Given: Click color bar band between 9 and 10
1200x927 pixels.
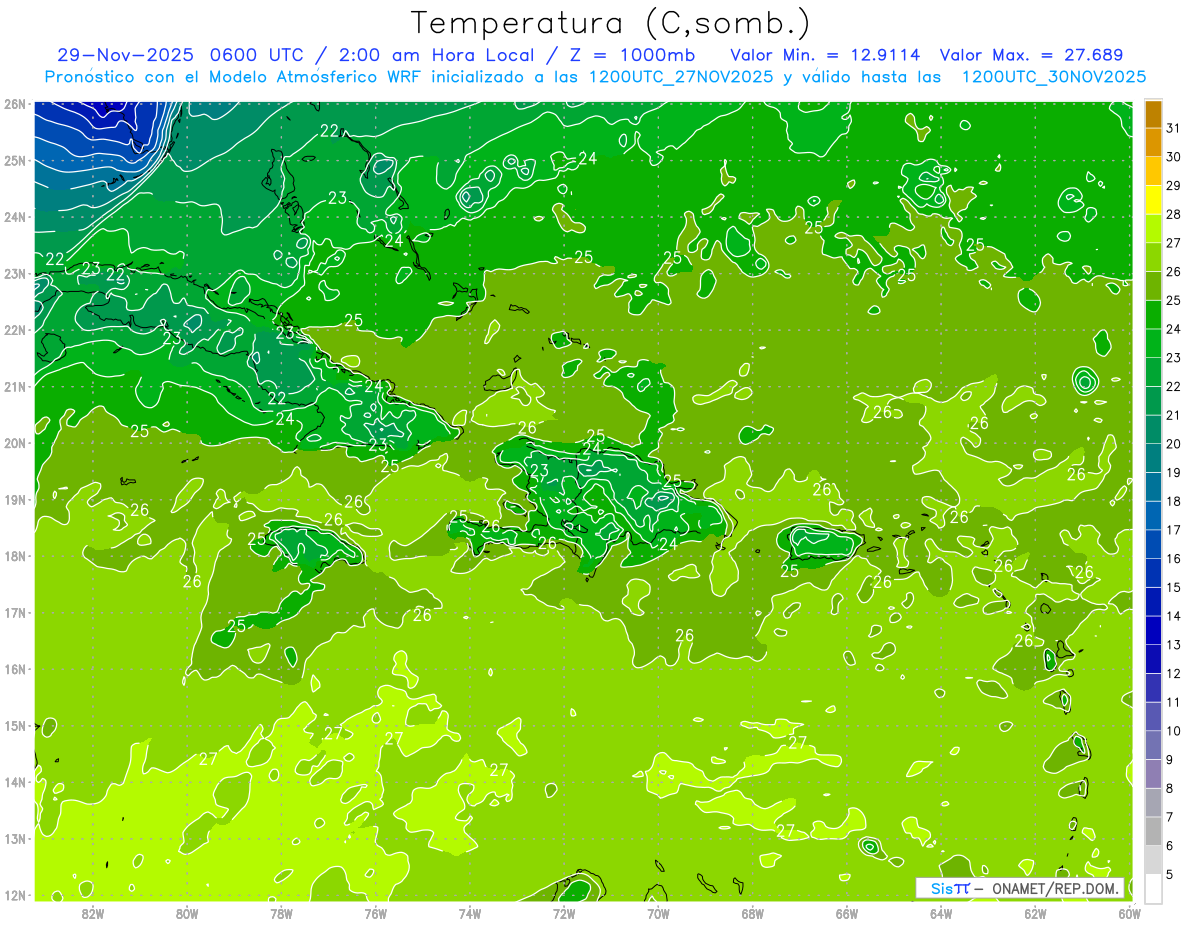Looking at the screenshot, I should (x=1153, y=745).
